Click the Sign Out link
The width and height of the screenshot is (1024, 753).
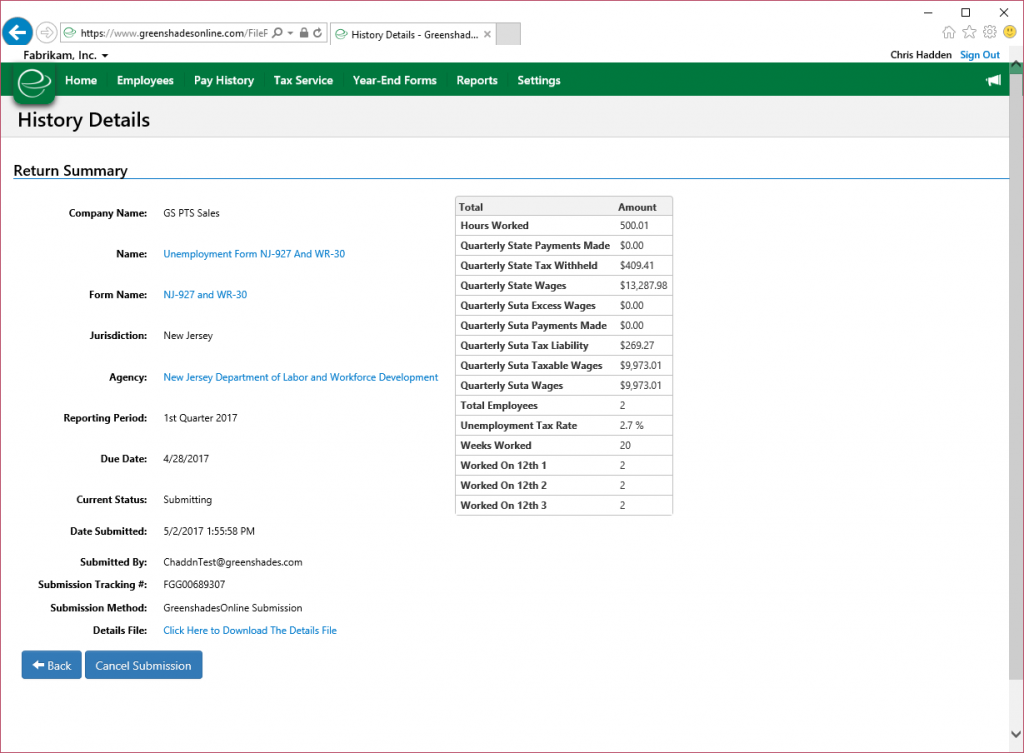click(x=980, y=55)
